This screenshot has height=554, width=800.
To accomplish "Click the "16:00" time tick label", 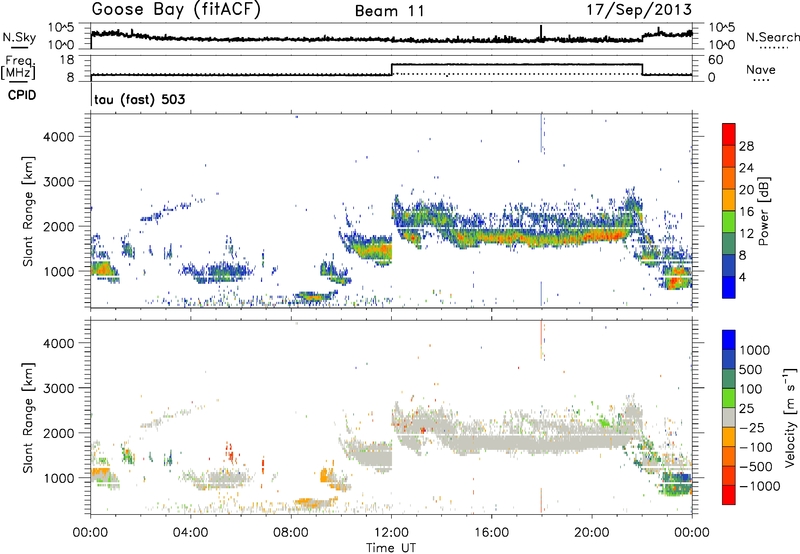I will coord(491,533).
